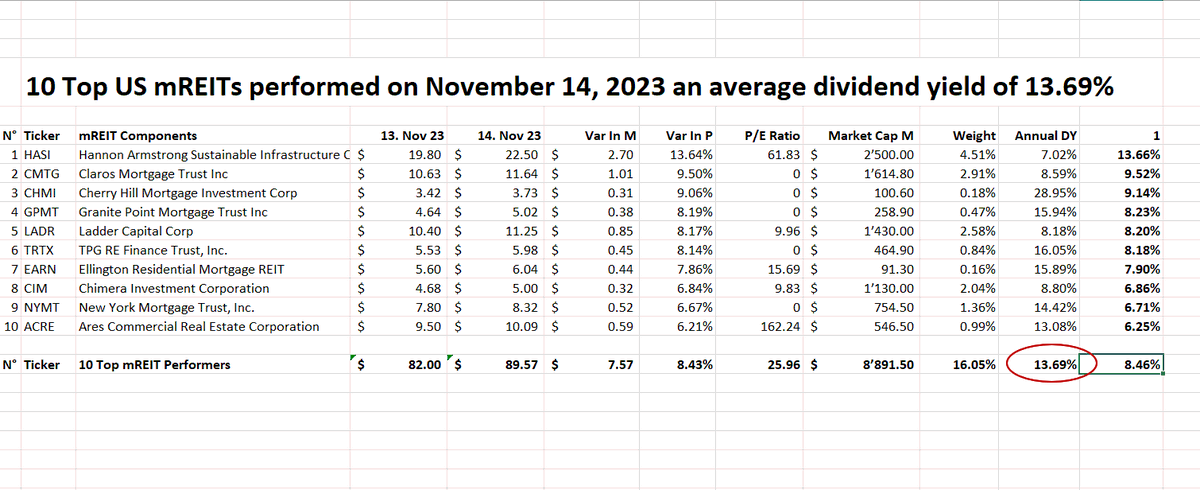Screen dimensions: 1200x490
Task: Click the 'mREIT Components' column header
Action: click(x=137, y=136)
